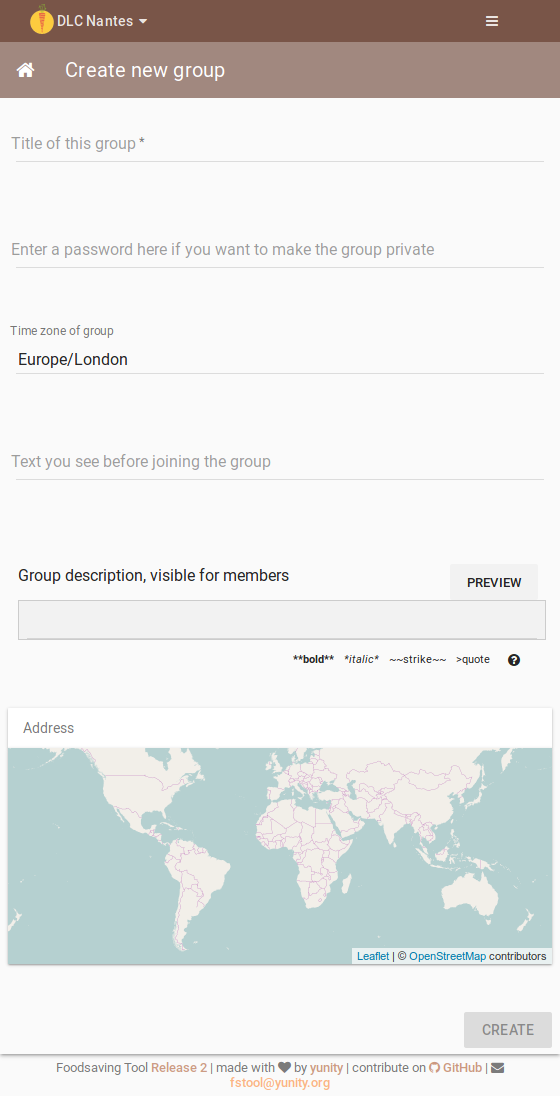The height and width of the screenshot is (1096, 560).
Task: Click the heart icon in footer
Action: (285, 1067)
